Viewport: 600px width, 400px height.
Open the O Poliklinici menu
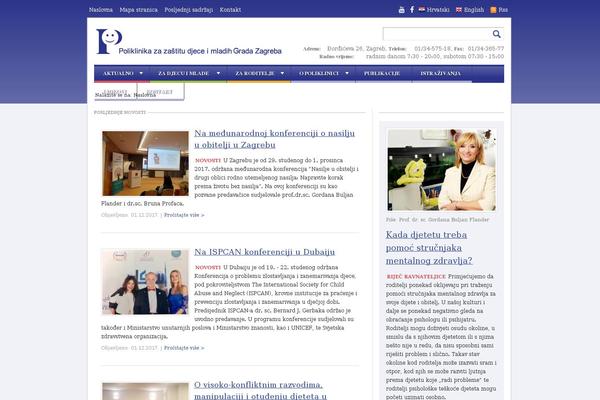click(x=319, y=73)
